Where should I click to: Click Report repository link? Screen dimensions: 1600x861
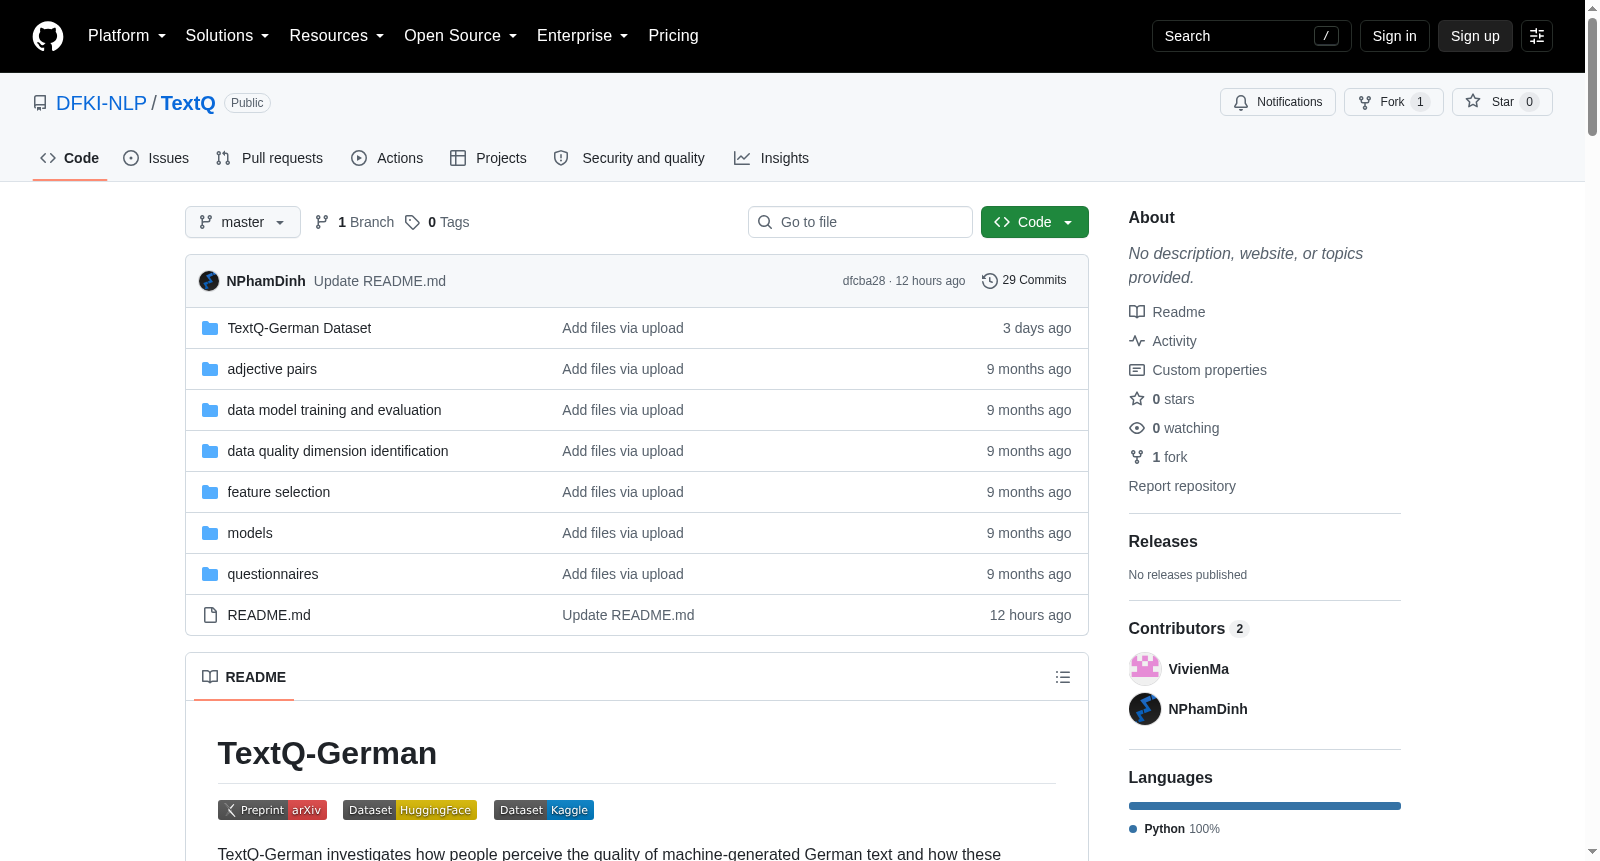1182,486
